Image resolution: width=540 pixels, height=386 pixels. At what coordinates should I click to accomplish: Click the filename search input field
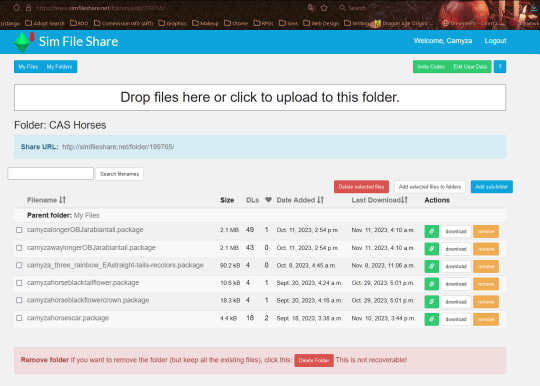51,174
